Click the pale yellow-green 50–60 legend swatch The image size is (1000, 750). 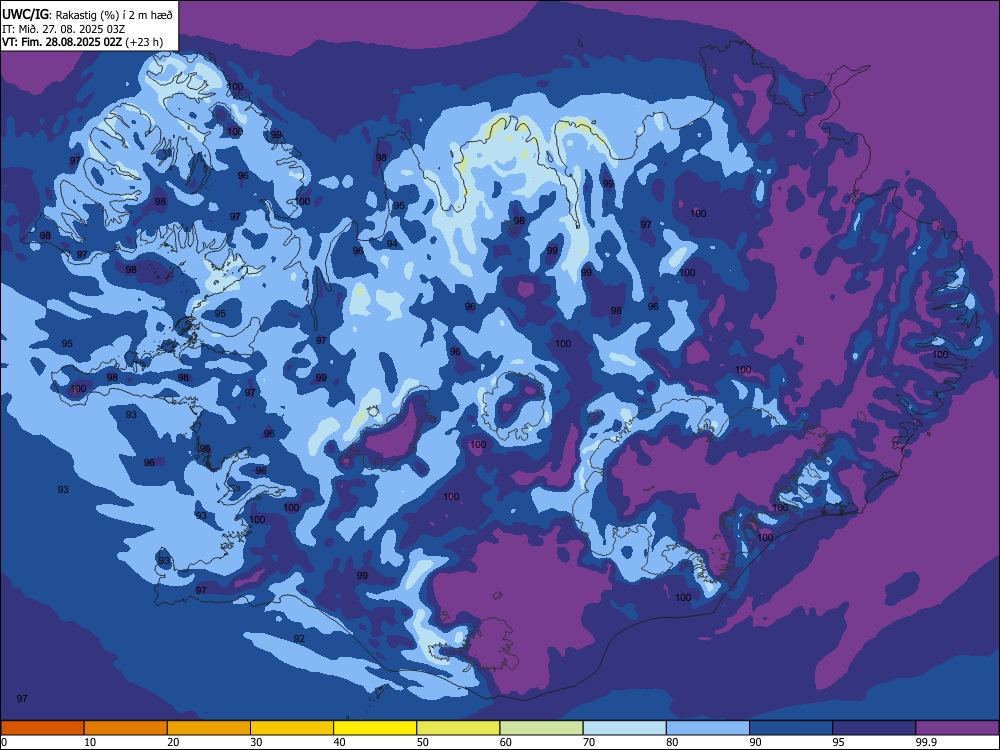(x=458, y=728)
